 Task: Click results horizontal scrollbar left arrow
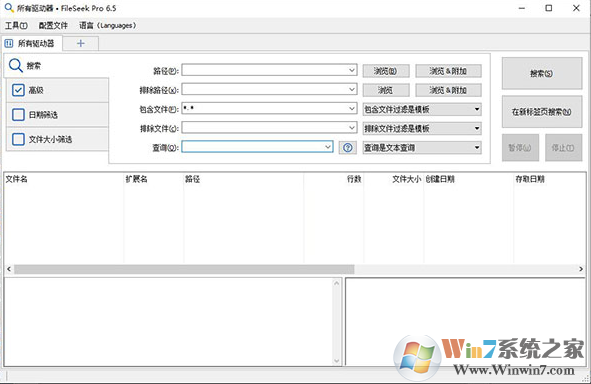point(9,269)
